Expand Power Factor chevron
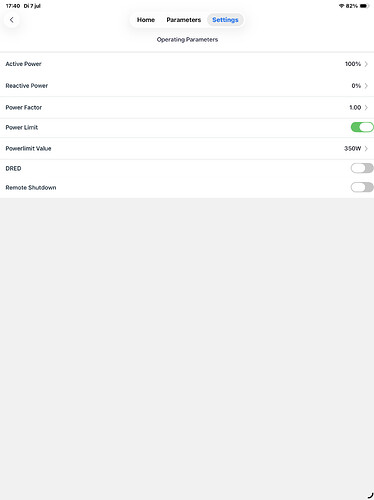 [366, 107]
